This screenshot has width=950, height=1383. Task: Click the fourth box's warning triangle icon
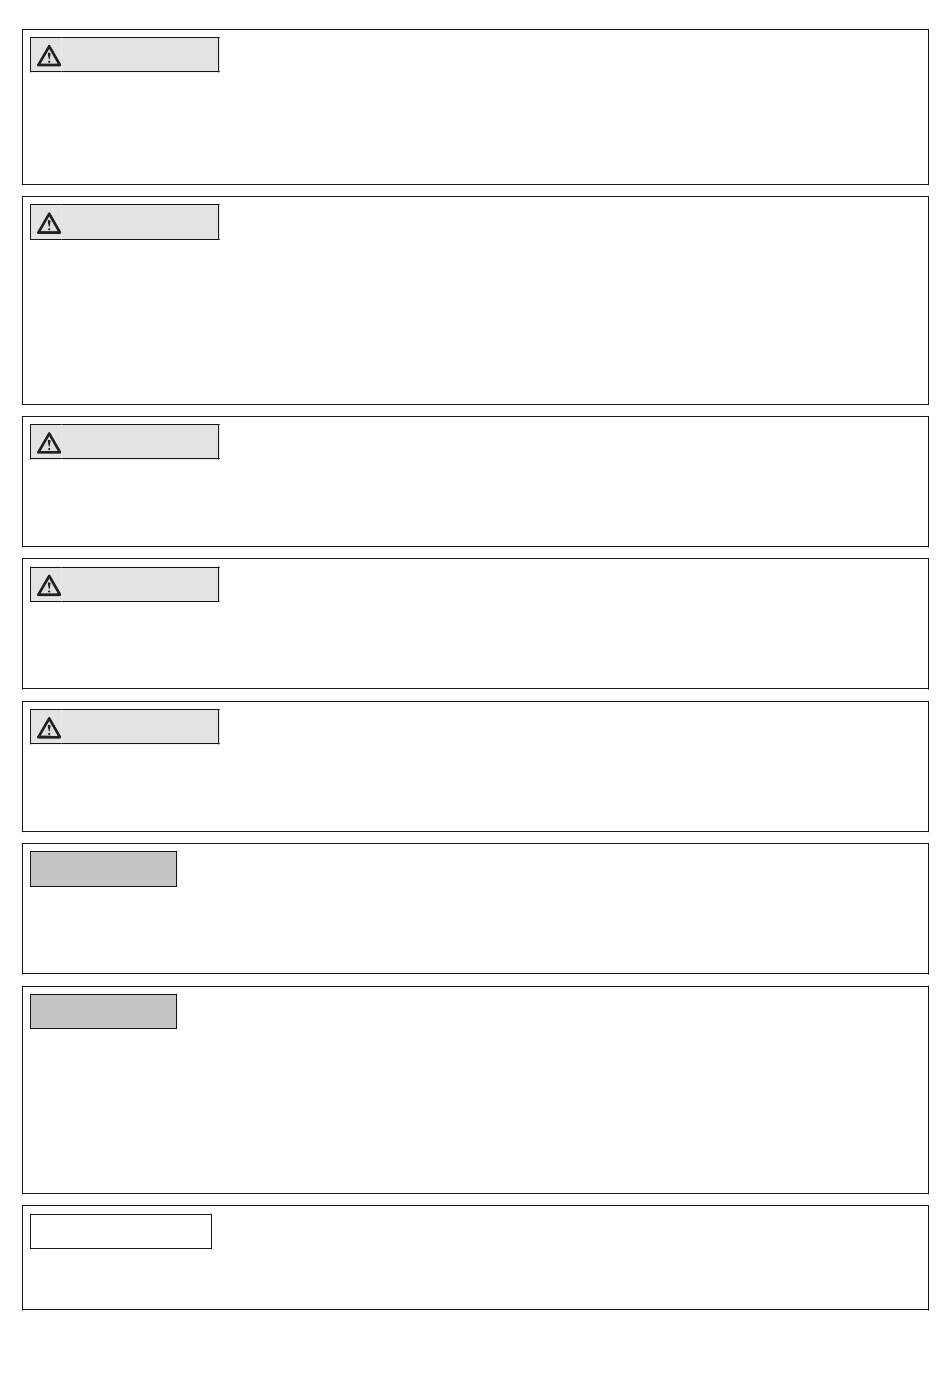pyautogui.click(x=49, y=586)
